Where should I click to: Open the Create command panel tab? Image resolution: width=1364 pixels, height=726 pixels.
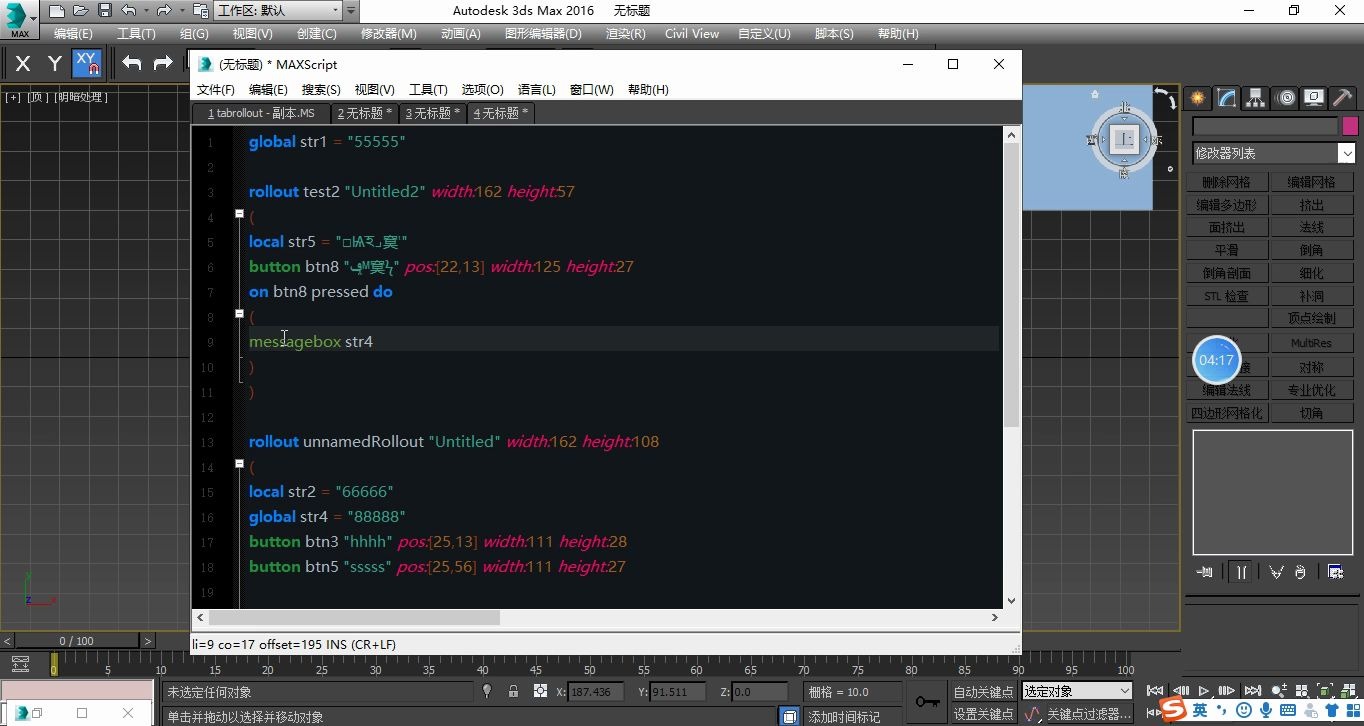coord(1197,98)
